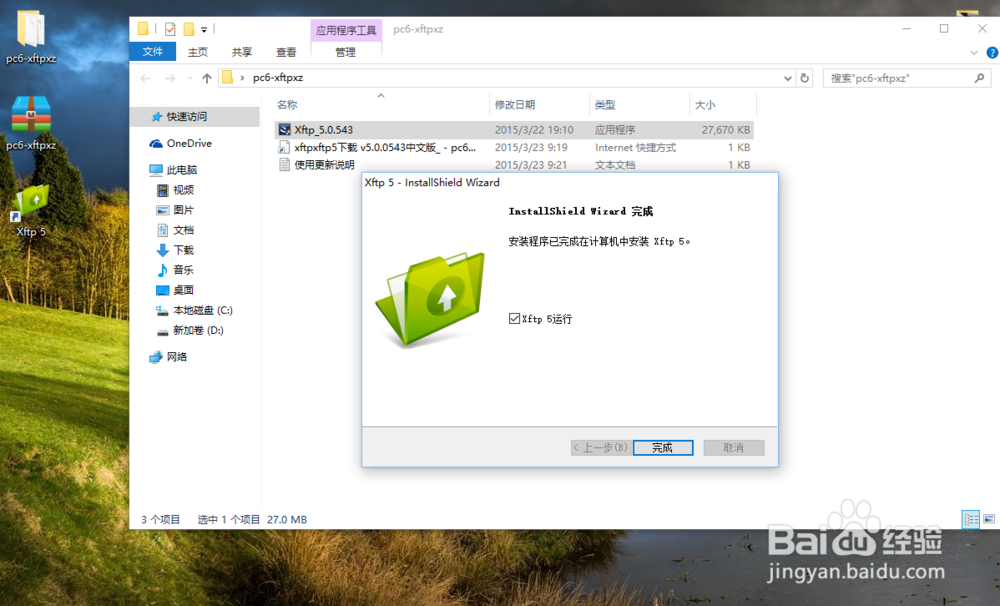Open the 下载 folder in sidebar
This screenshot has width=1000, height=606.
[175, 250]
